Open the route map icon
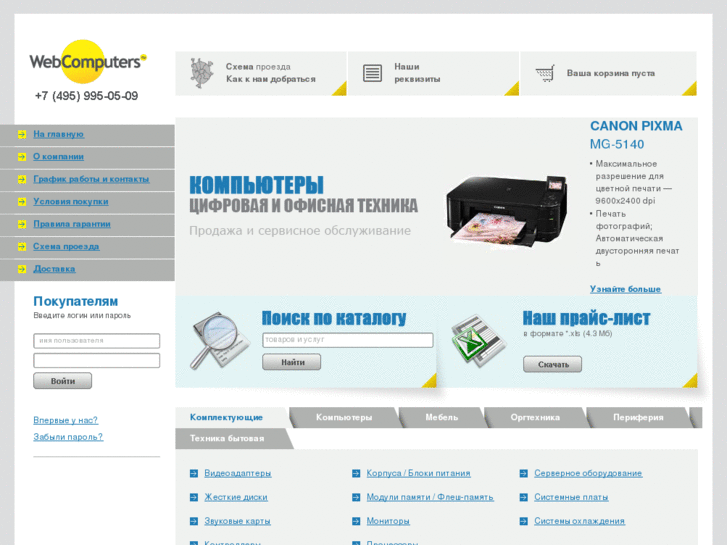 click(202, 73)
